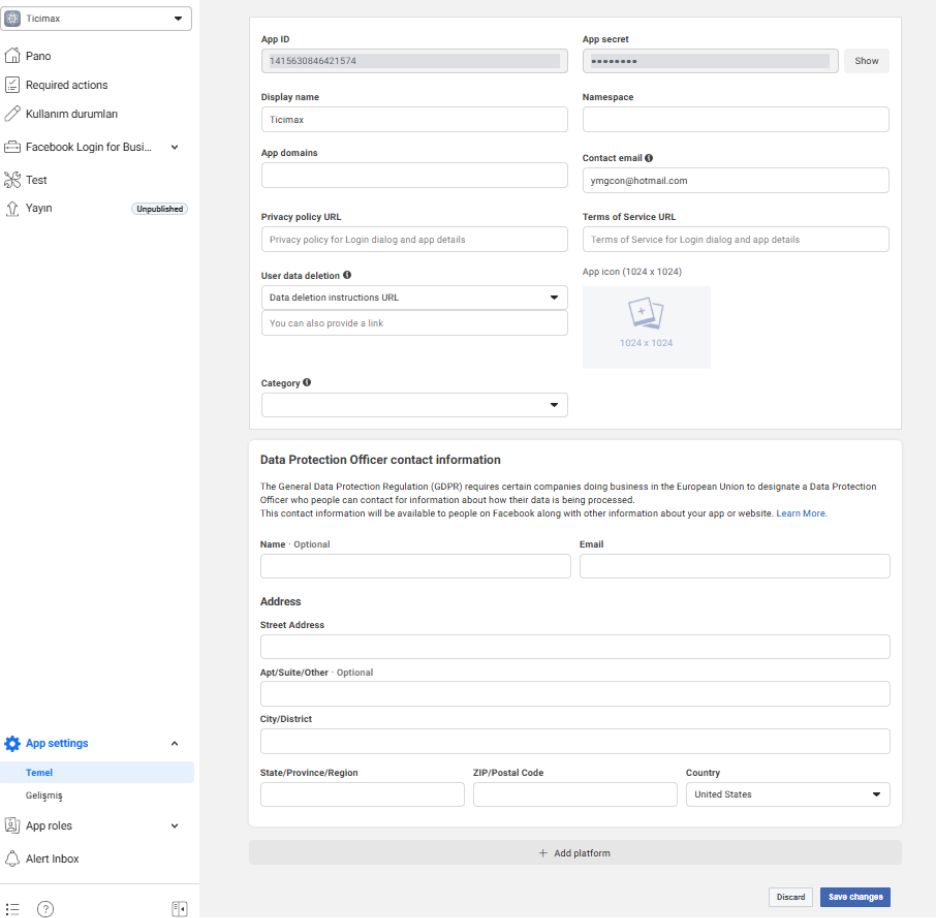Collapse the sidebar using bottom panel icon
The width and height of the screenshot is (936, 918).
click(x=179, y=908)
